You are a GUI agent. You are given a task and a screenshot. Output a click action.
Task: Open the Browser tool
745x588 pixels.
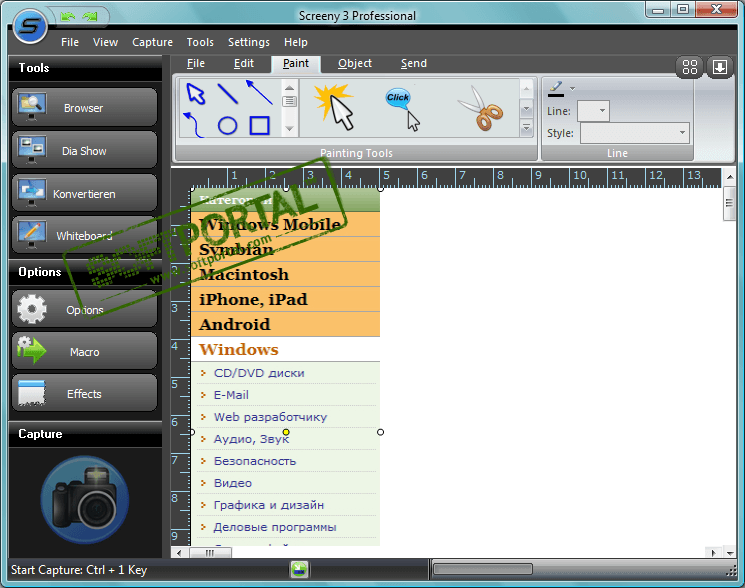coord(85,107)
